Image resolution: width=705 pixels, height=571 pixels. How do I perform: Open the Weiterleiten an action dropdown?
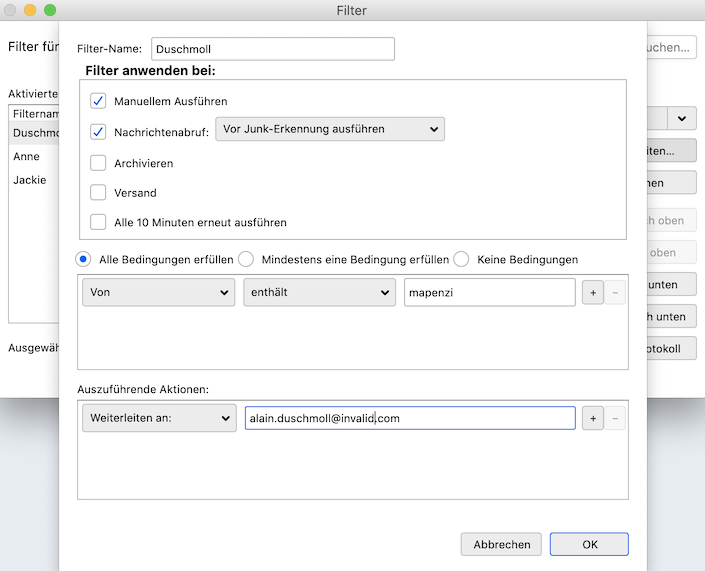coord(158,418)
